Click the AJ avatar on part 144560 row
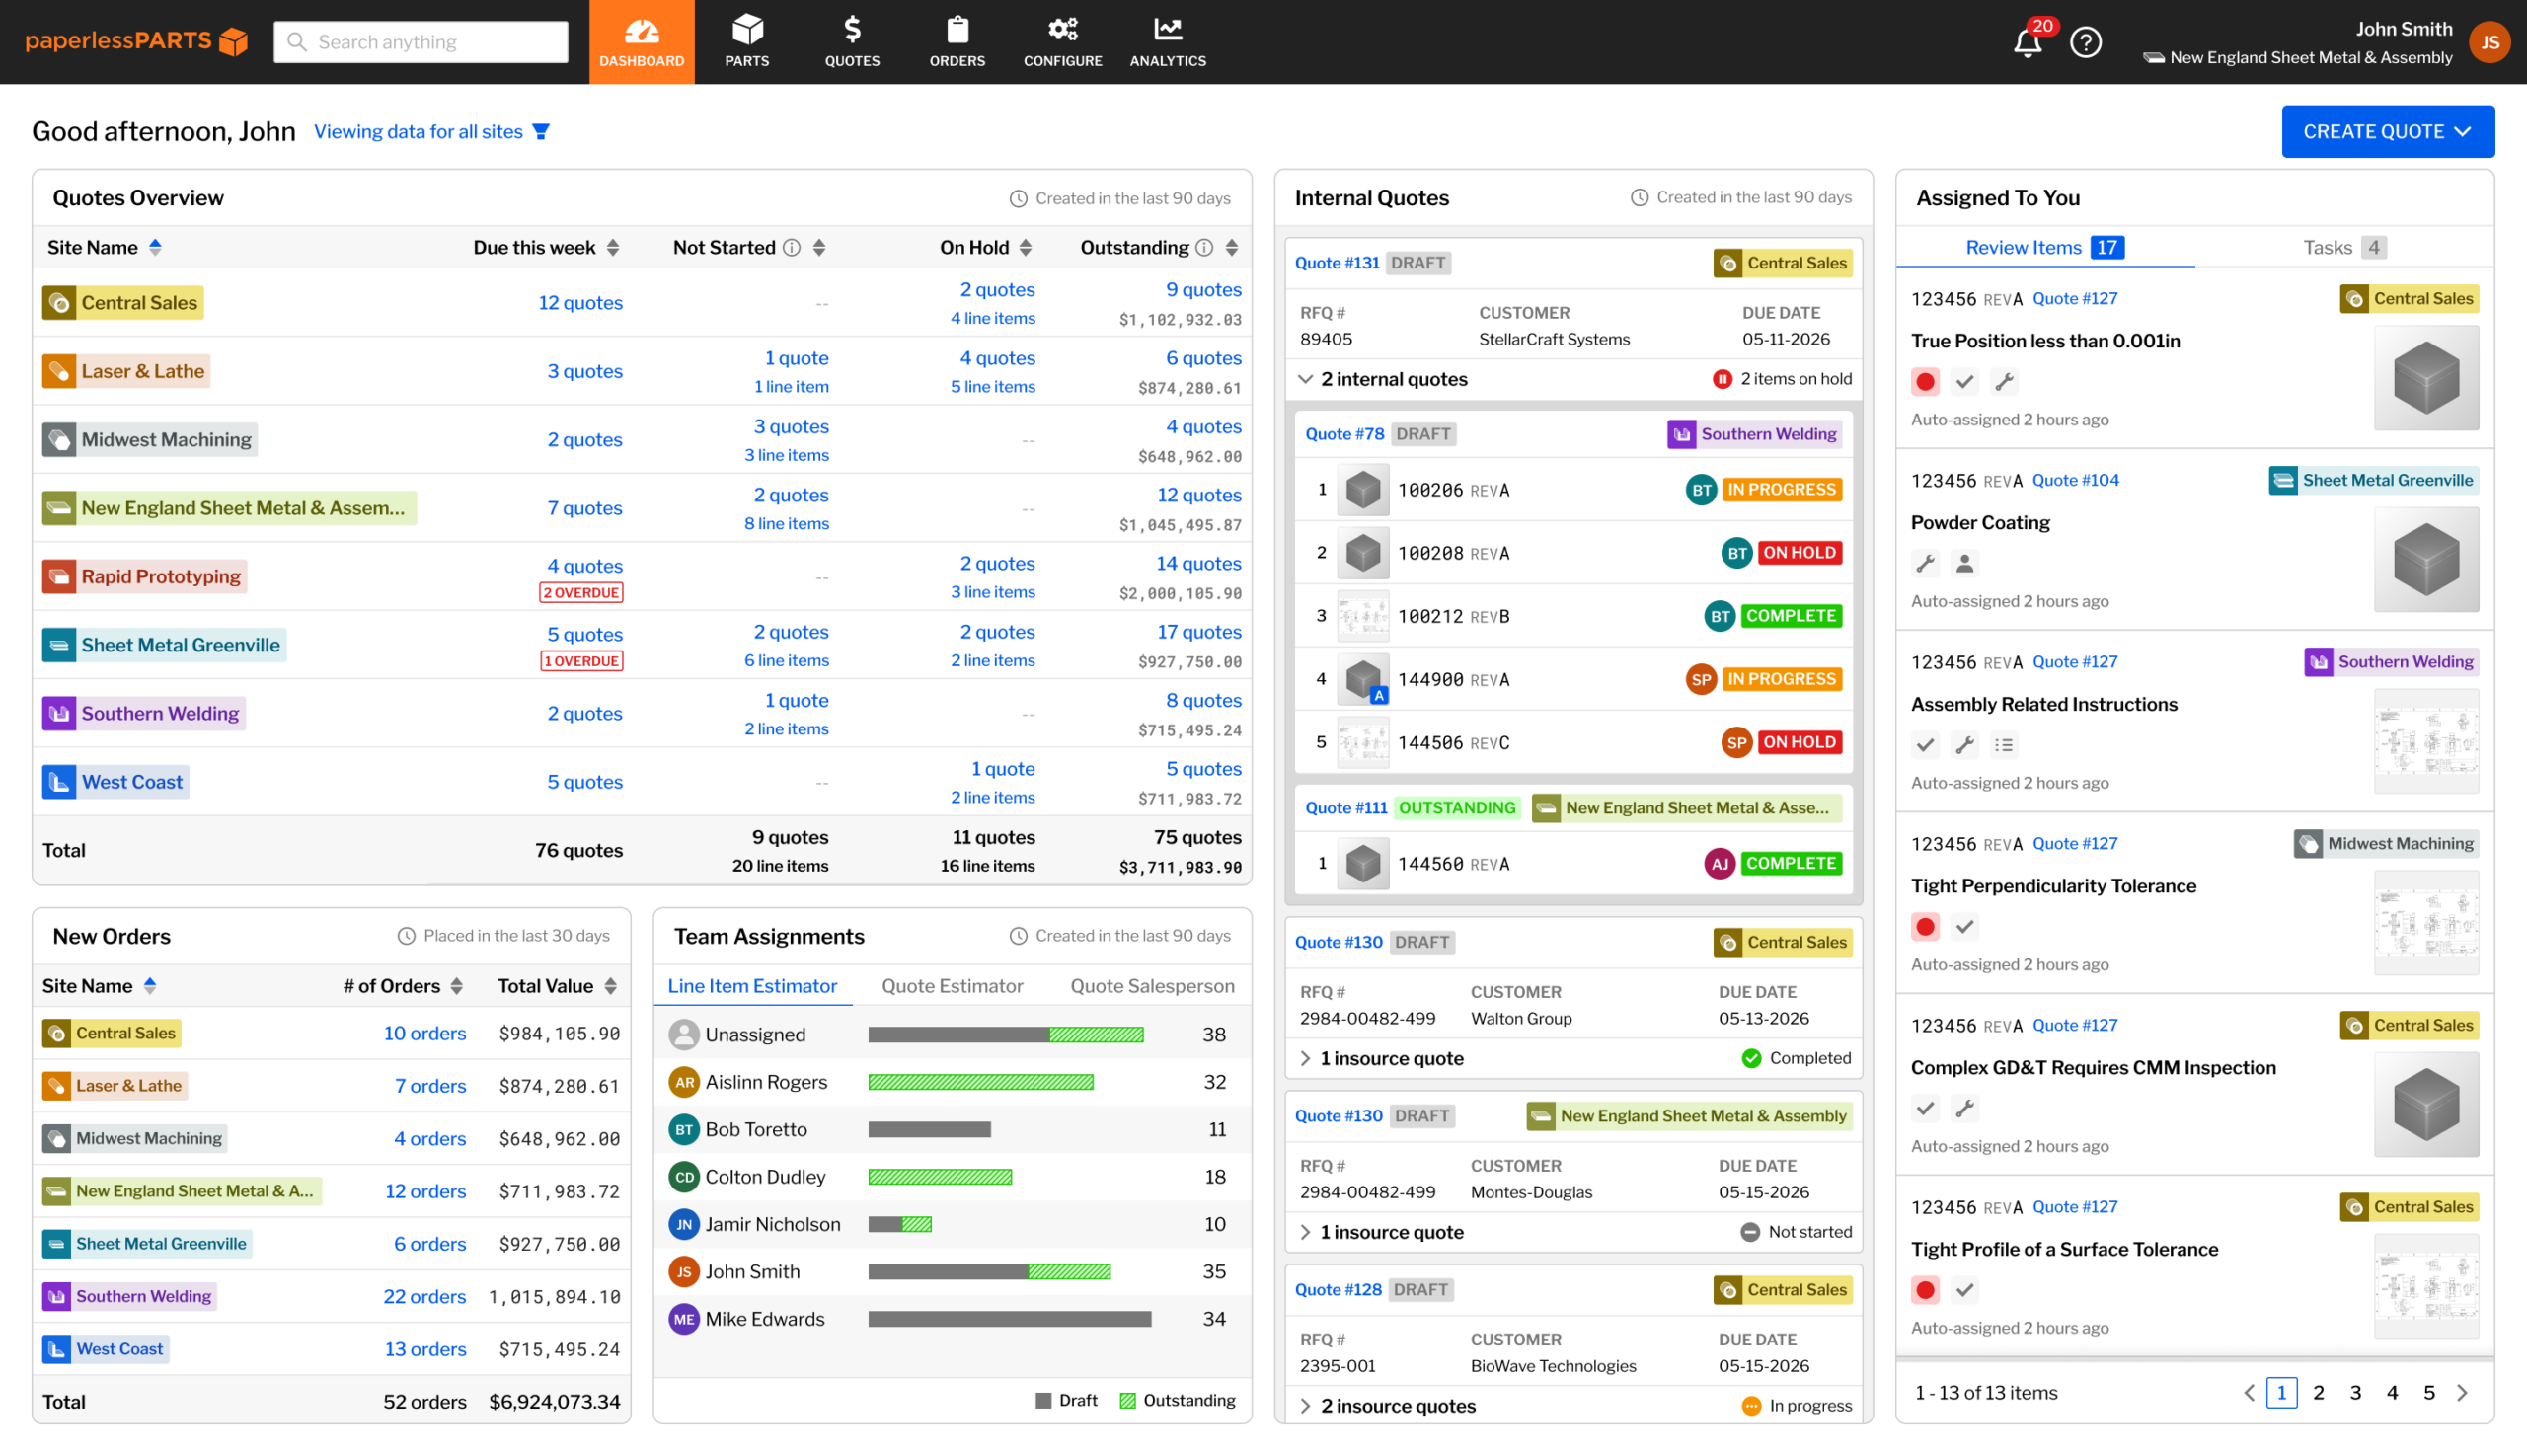This screenshot has width=2527, height=1456. click(1719, 863)
